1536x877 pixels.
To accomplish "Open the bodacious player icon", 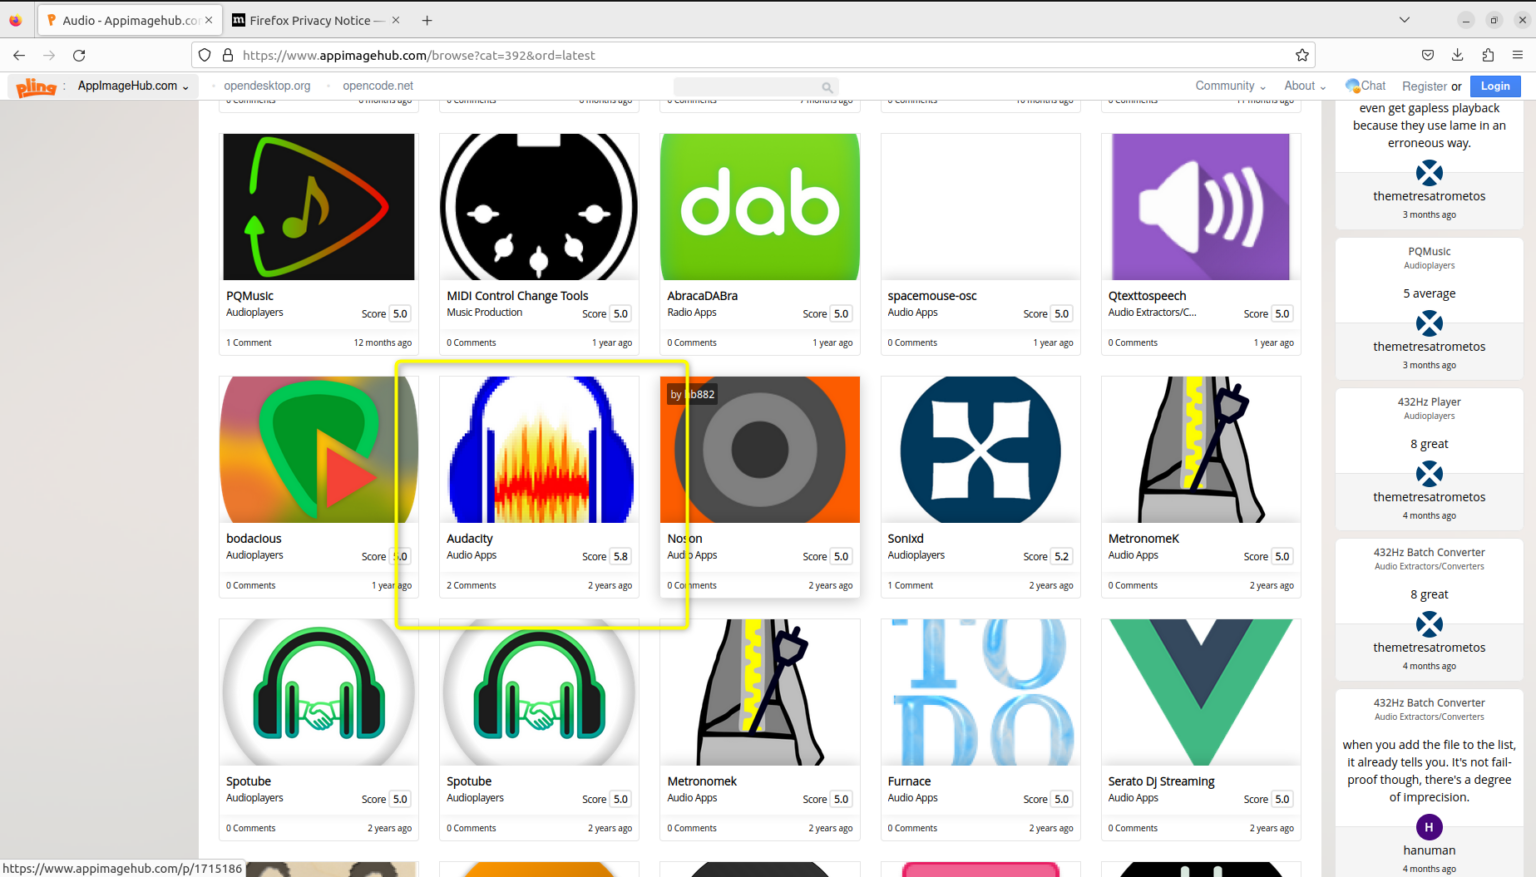I will click(318, 449).
